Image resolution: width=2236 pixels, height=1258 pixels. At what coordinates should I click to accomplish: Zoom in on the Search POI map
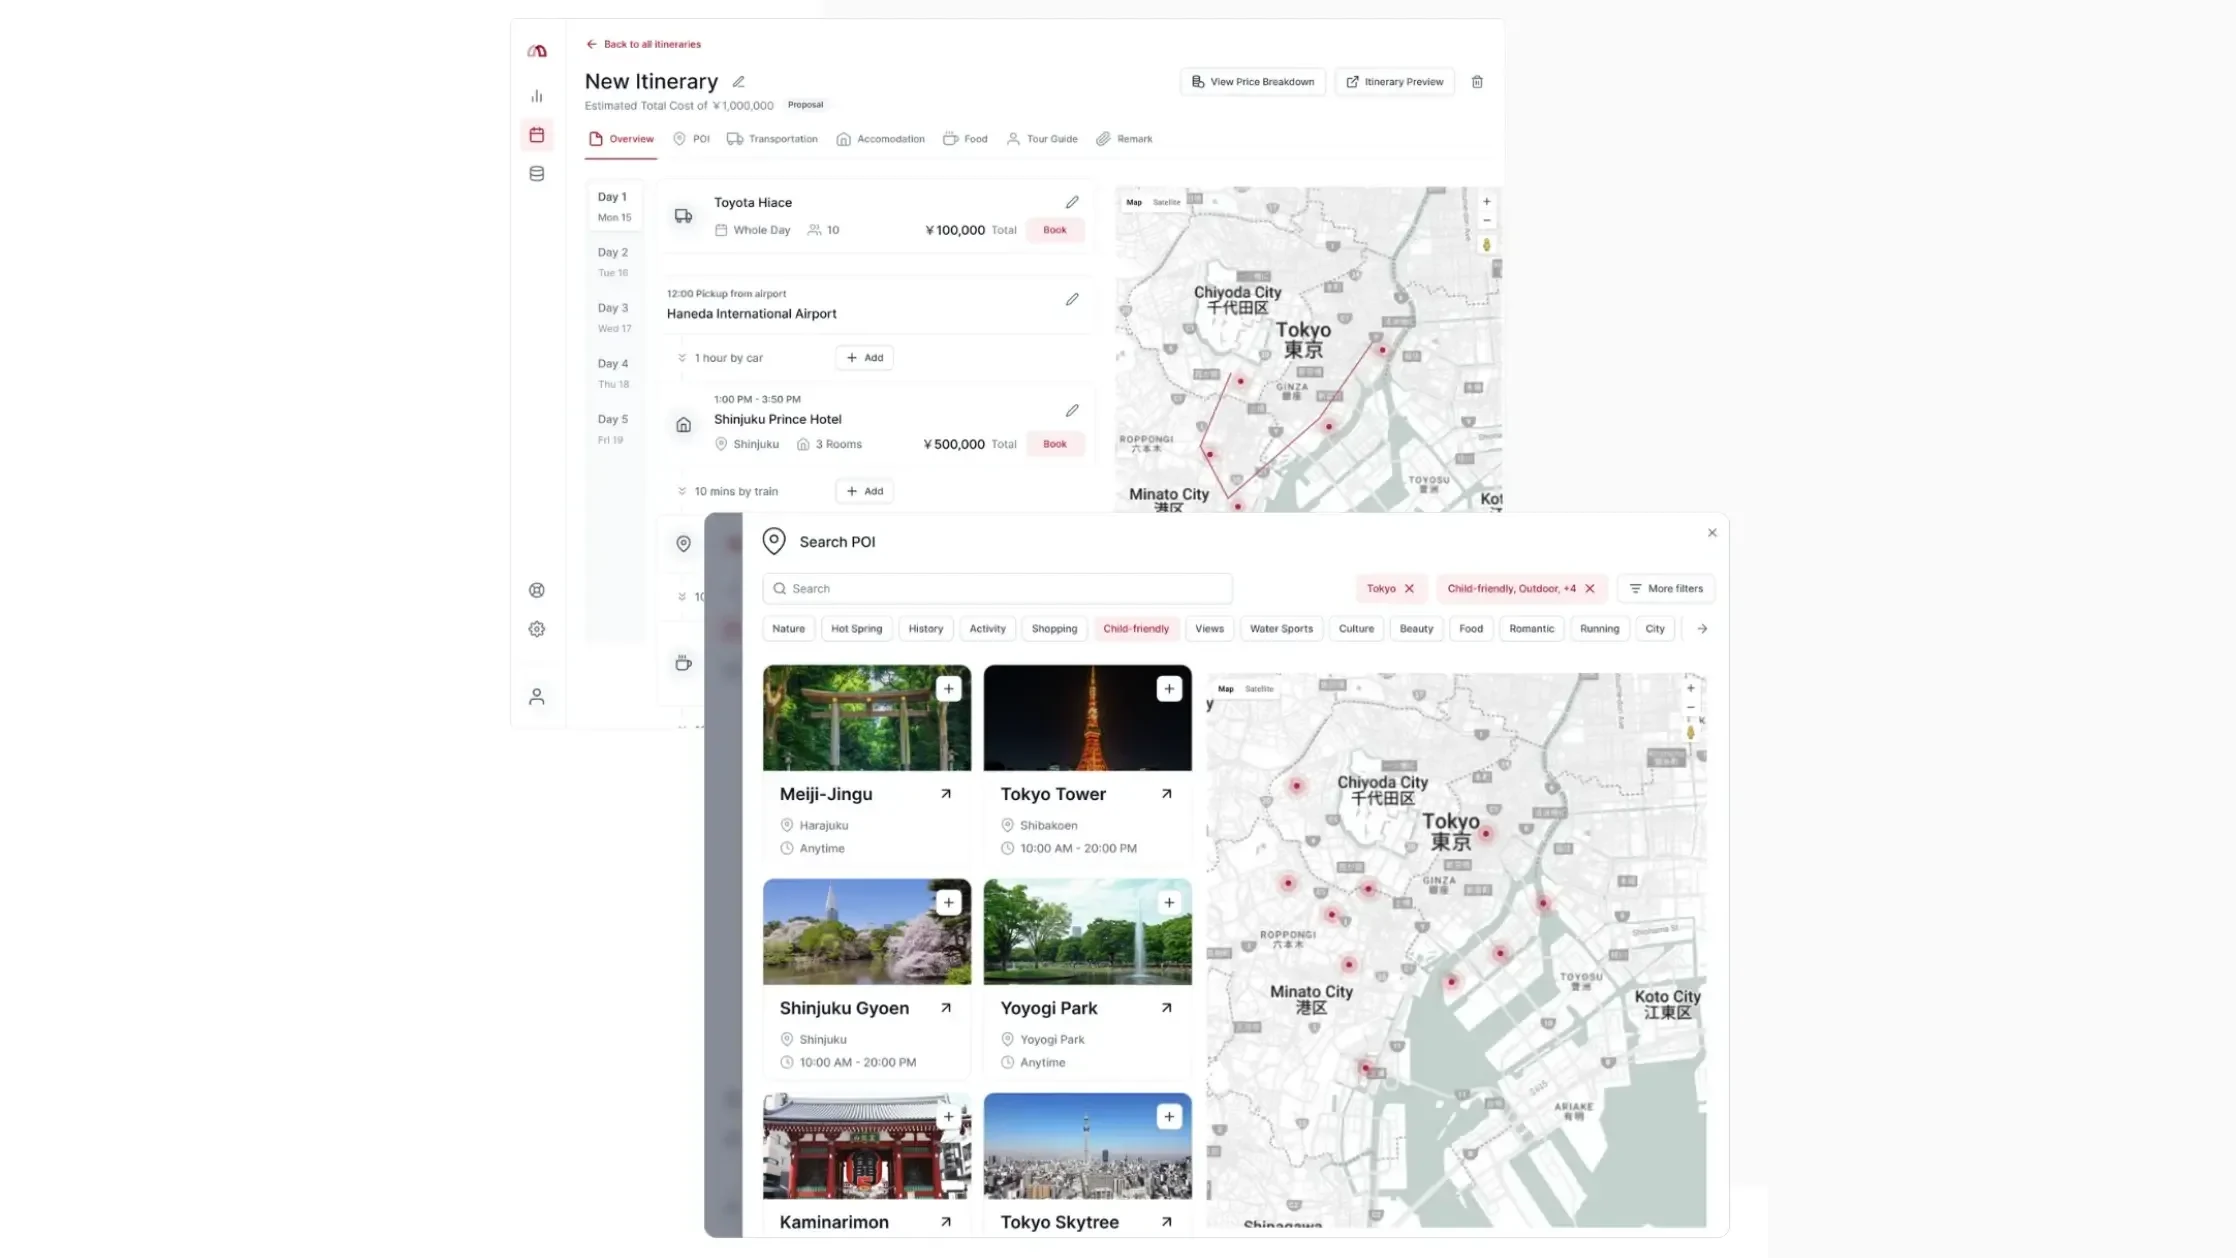pyautogui.click(x=1690, y=688)
